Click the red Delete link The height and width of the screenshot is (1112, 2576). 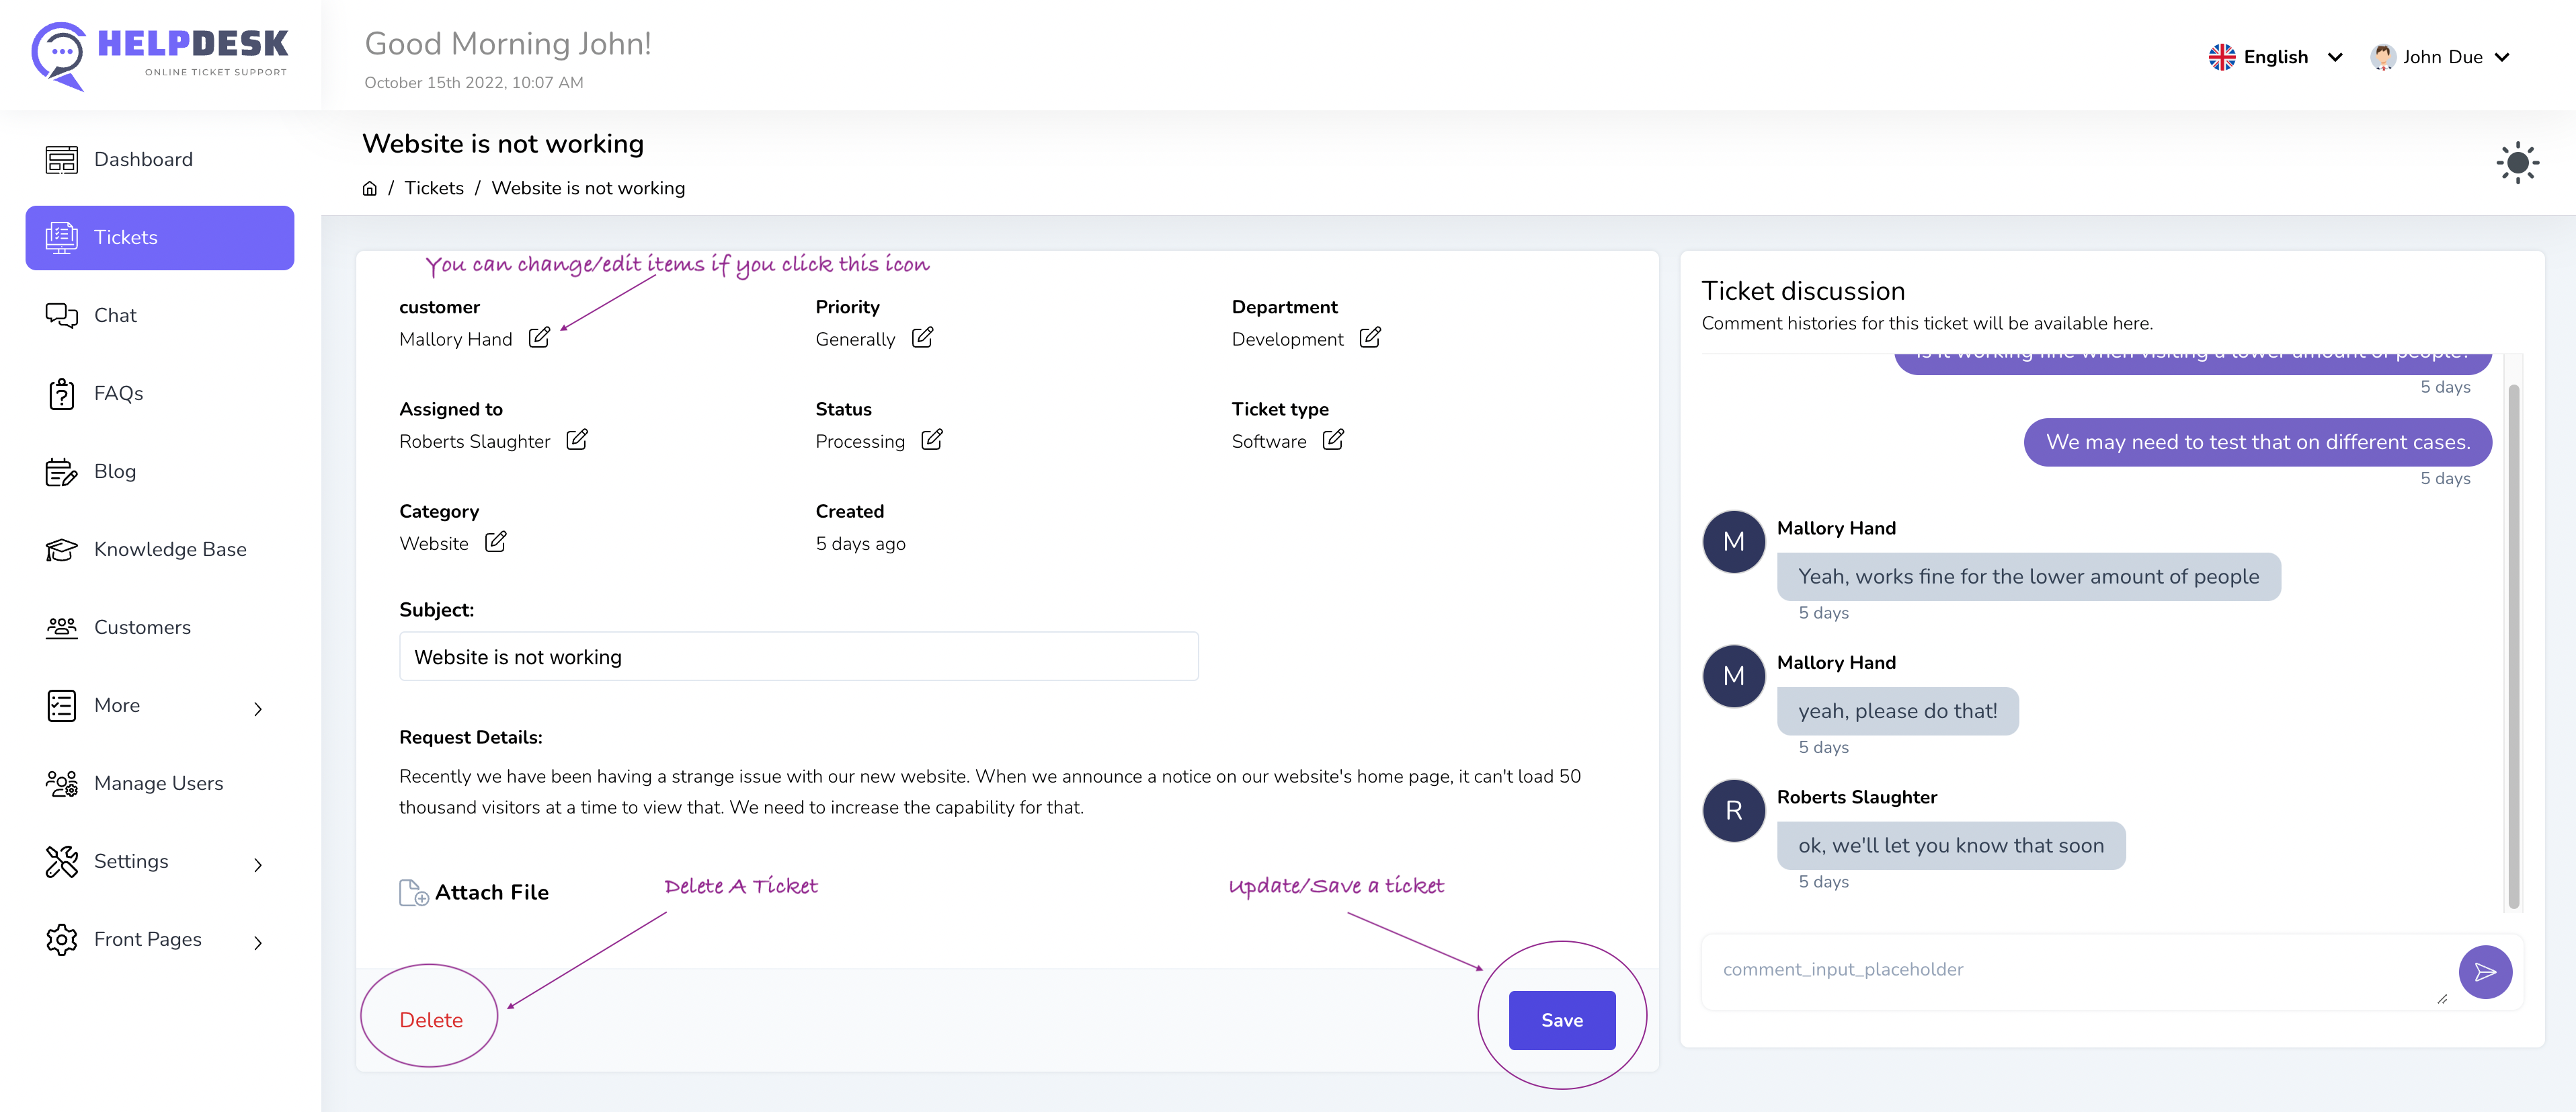[431, 1020]
